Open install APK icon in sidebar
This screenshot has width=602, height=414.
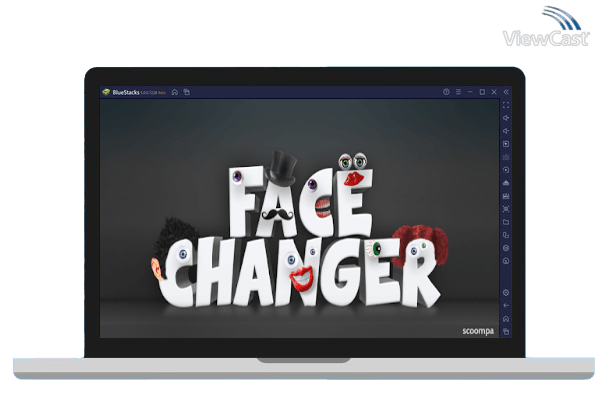click(506, 183)
